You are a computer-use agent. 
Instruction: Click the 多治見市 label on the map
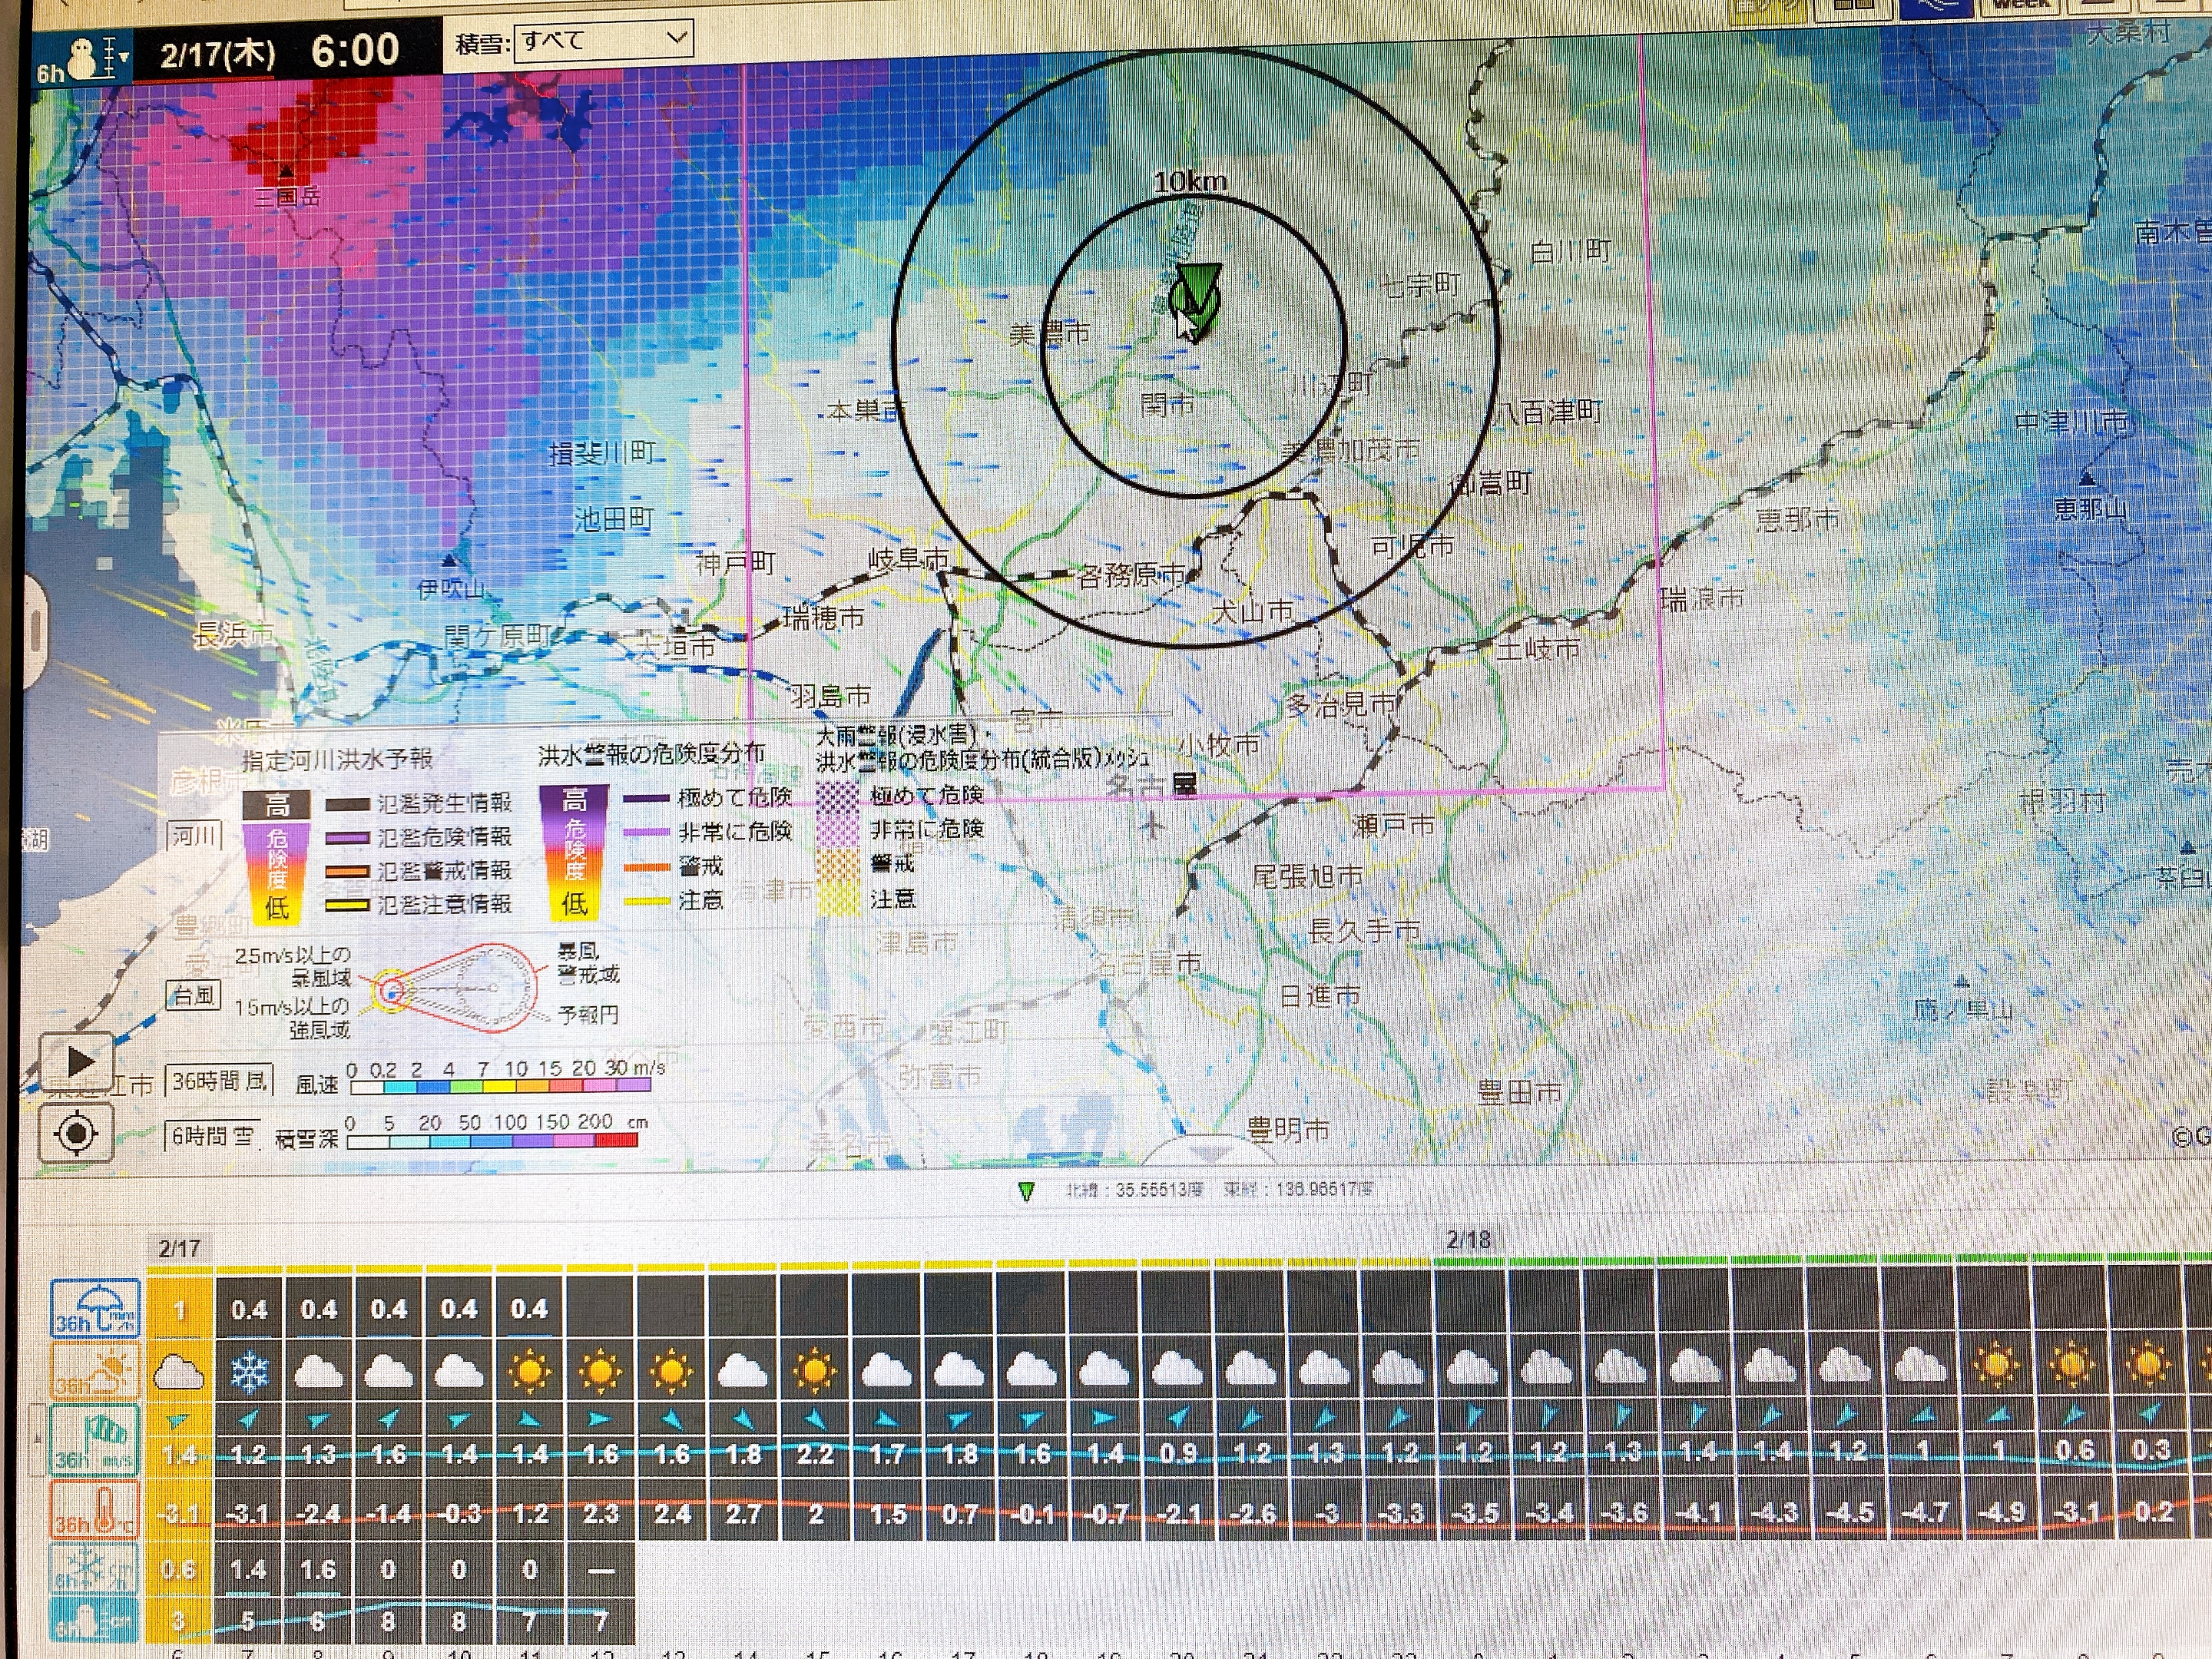[1342, 706]
